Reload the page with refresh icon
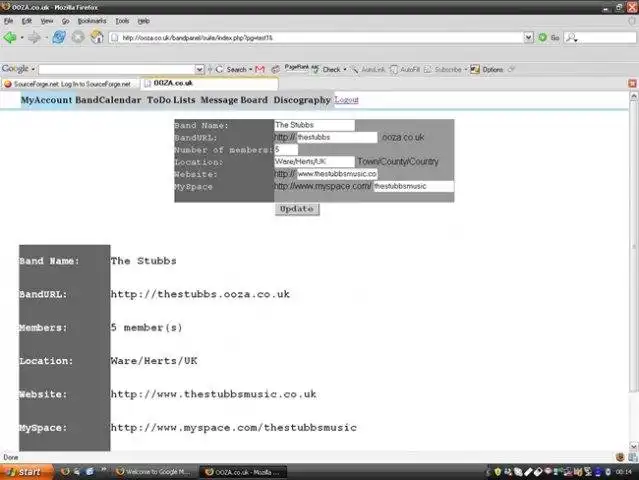Screen dimensions: 639x480 tap(59, 37)
